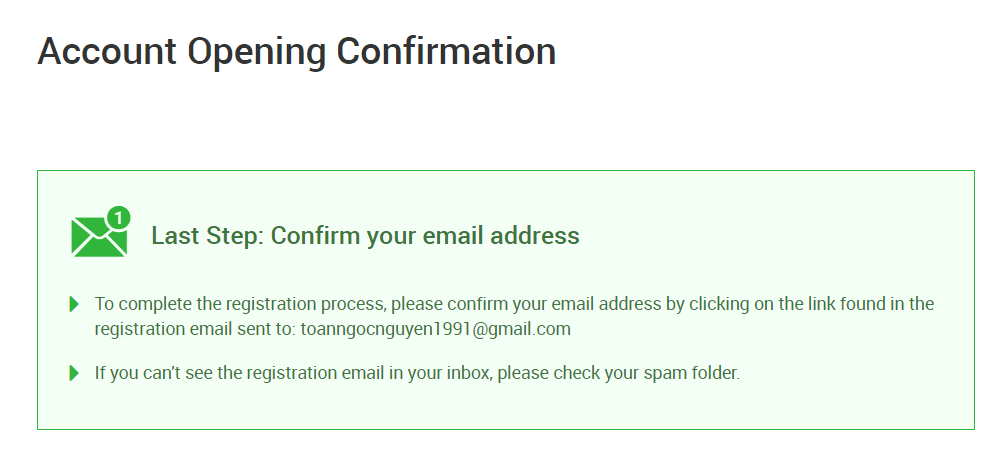The width and height of the screenshot is (1003, 463).
Task: Click 'please check your' in second bullet
Action: click(x=572, y=373)
